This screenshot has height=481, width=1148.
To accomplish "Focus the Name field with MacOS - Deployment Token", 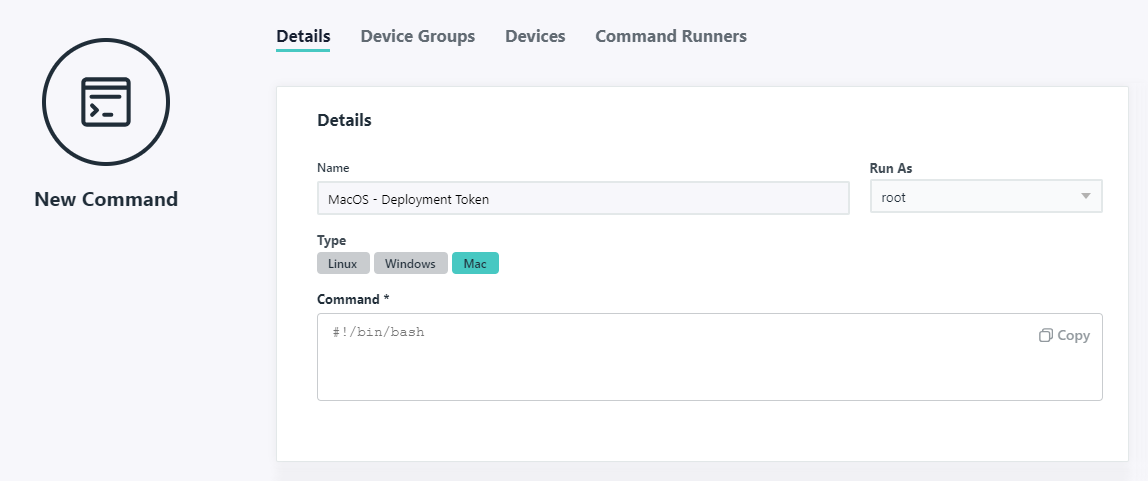I will point(582,198).
